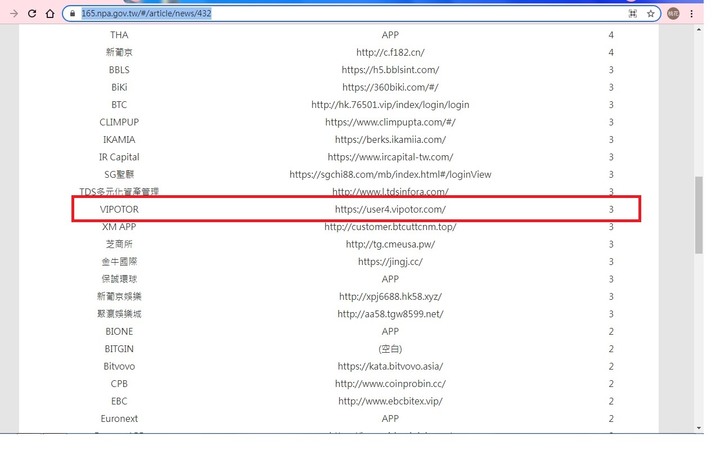This screenshot has height=450, width=720.
Task: Click the (空白) cell in BITGIN row
Action: [x=390, y=349]
